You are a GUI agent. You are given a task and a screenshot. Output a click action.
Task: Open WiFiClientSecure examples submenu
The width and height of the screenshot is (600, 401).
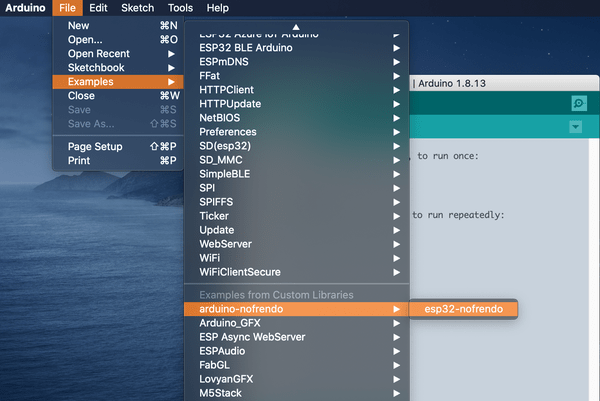click(297, 272)
